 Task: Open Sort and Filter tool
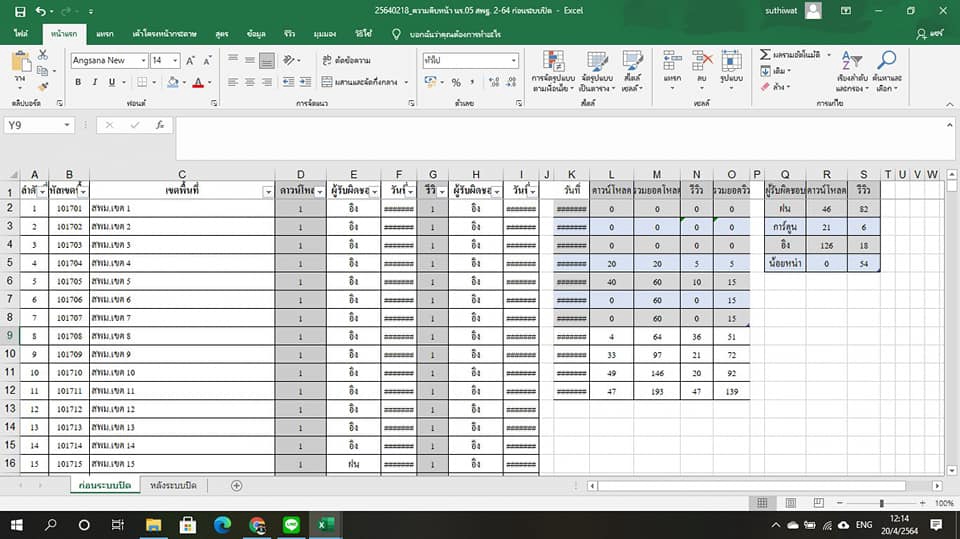[x=851, y=68]
